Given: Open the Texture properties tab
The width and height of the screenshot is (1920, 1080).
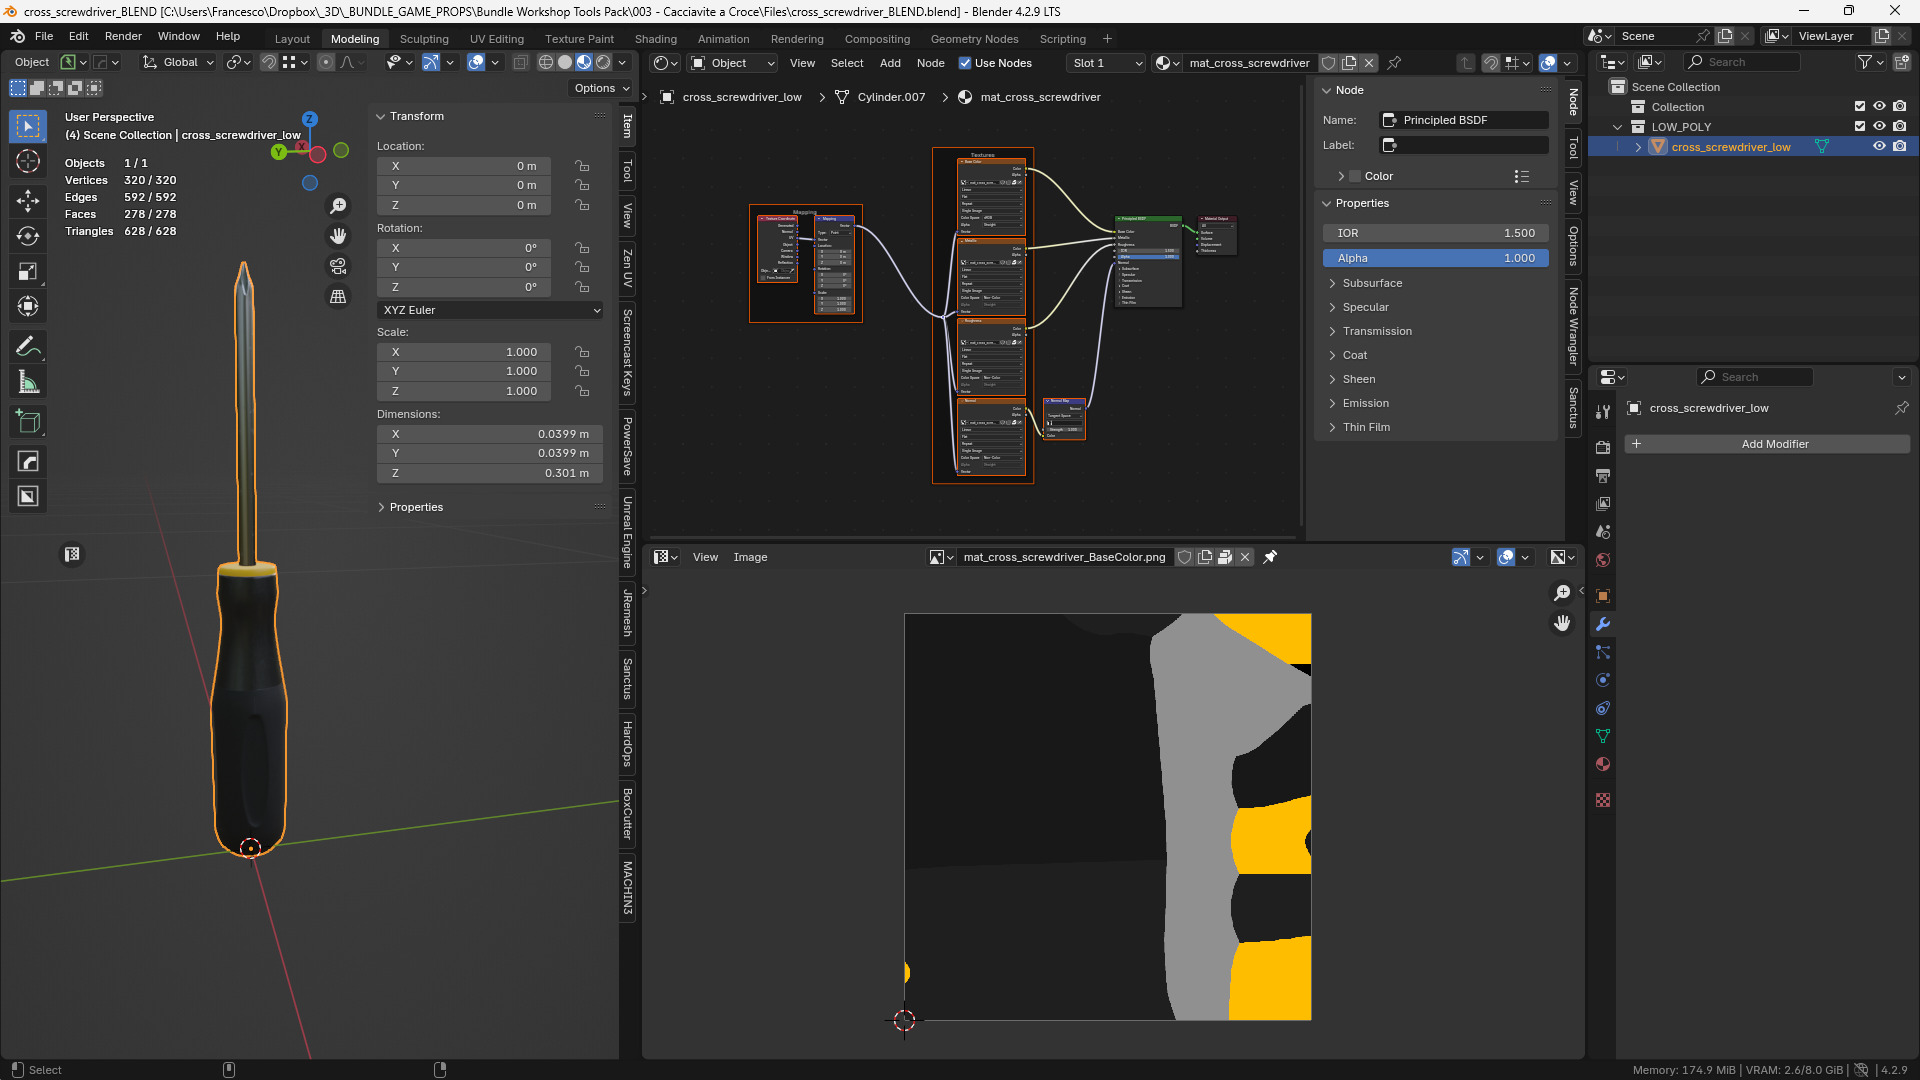Looking at the screenshot, I should (x=1603, y=800).
